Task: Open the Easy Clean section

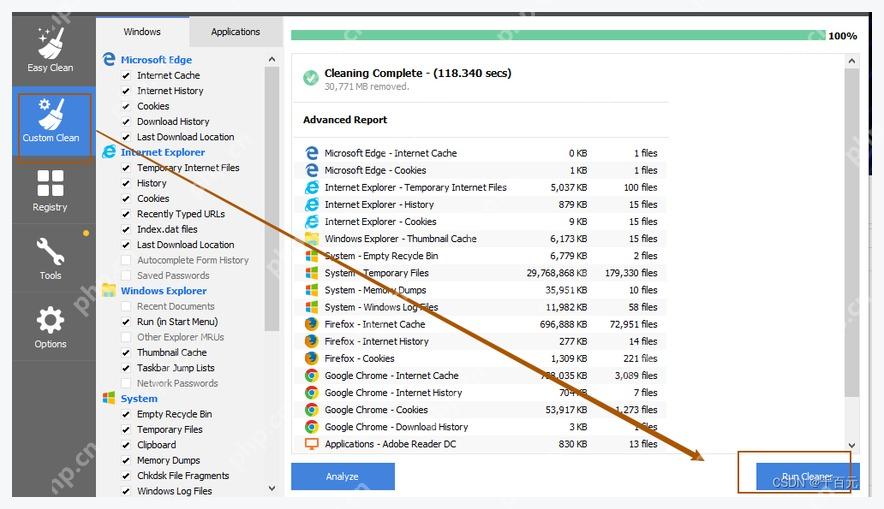Action: 51,51
